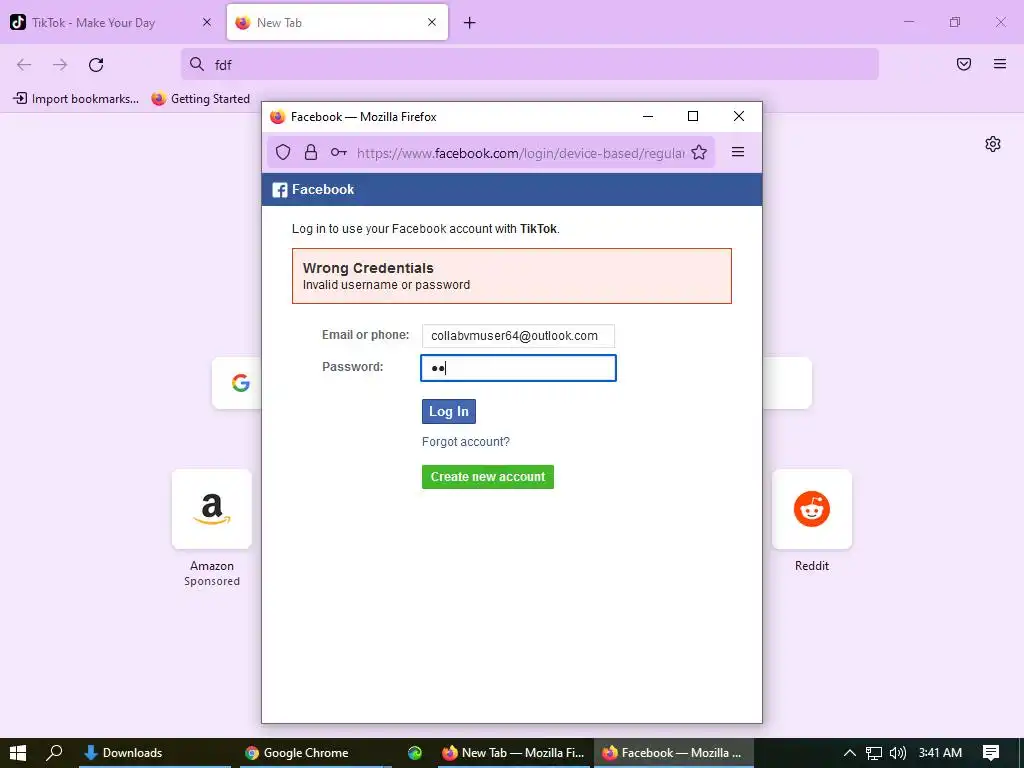This screenshot has width=1024, height=768.
Task: Click inside the Password field
Action: coord(519,368)
